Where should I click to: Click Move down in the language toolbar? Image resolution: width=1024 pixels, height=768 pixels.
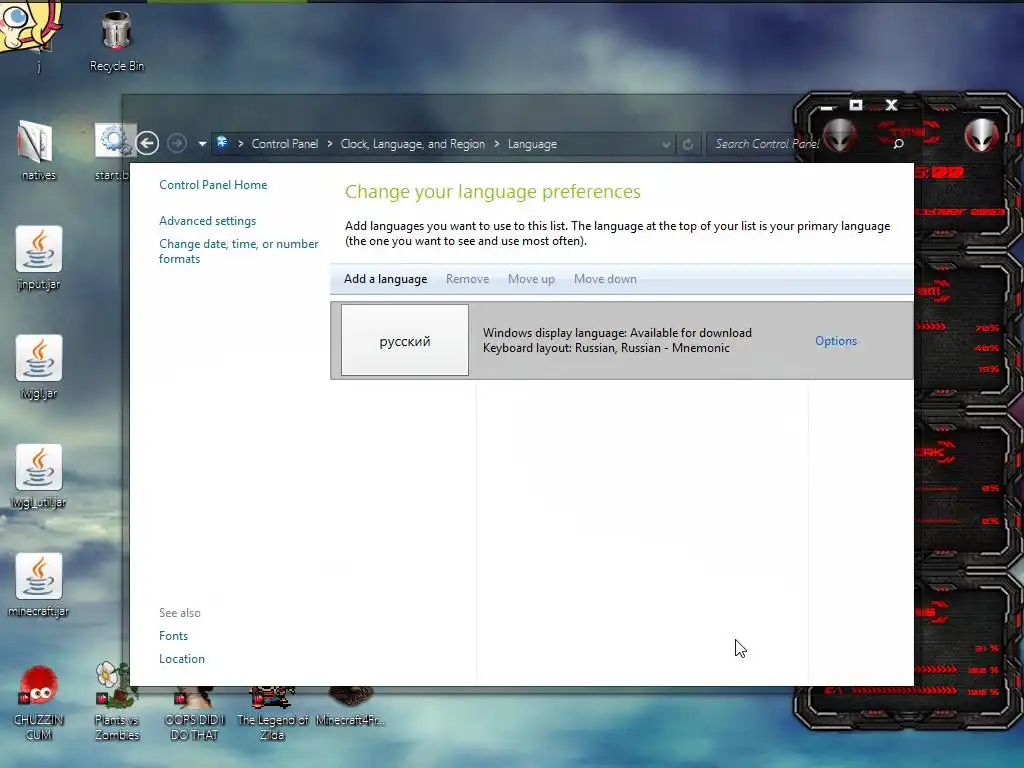pos(605,279)
